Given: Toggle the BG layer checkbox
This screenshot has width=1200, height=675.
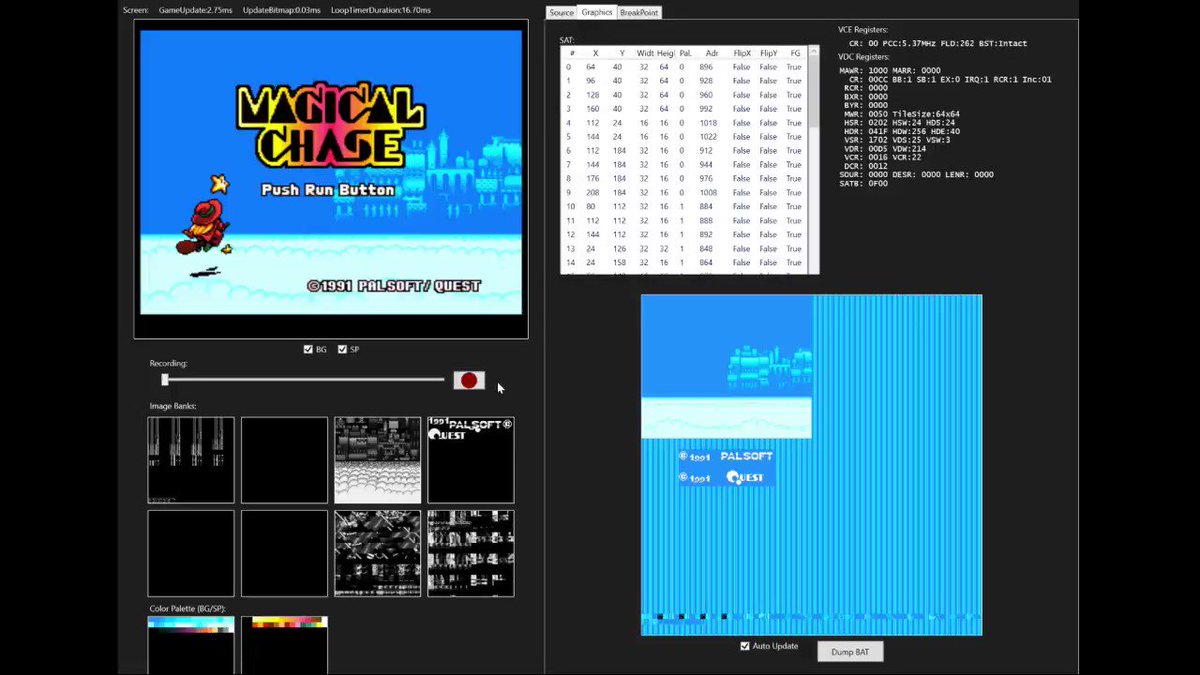Looking at the screenshot, I should click(308, 349).
